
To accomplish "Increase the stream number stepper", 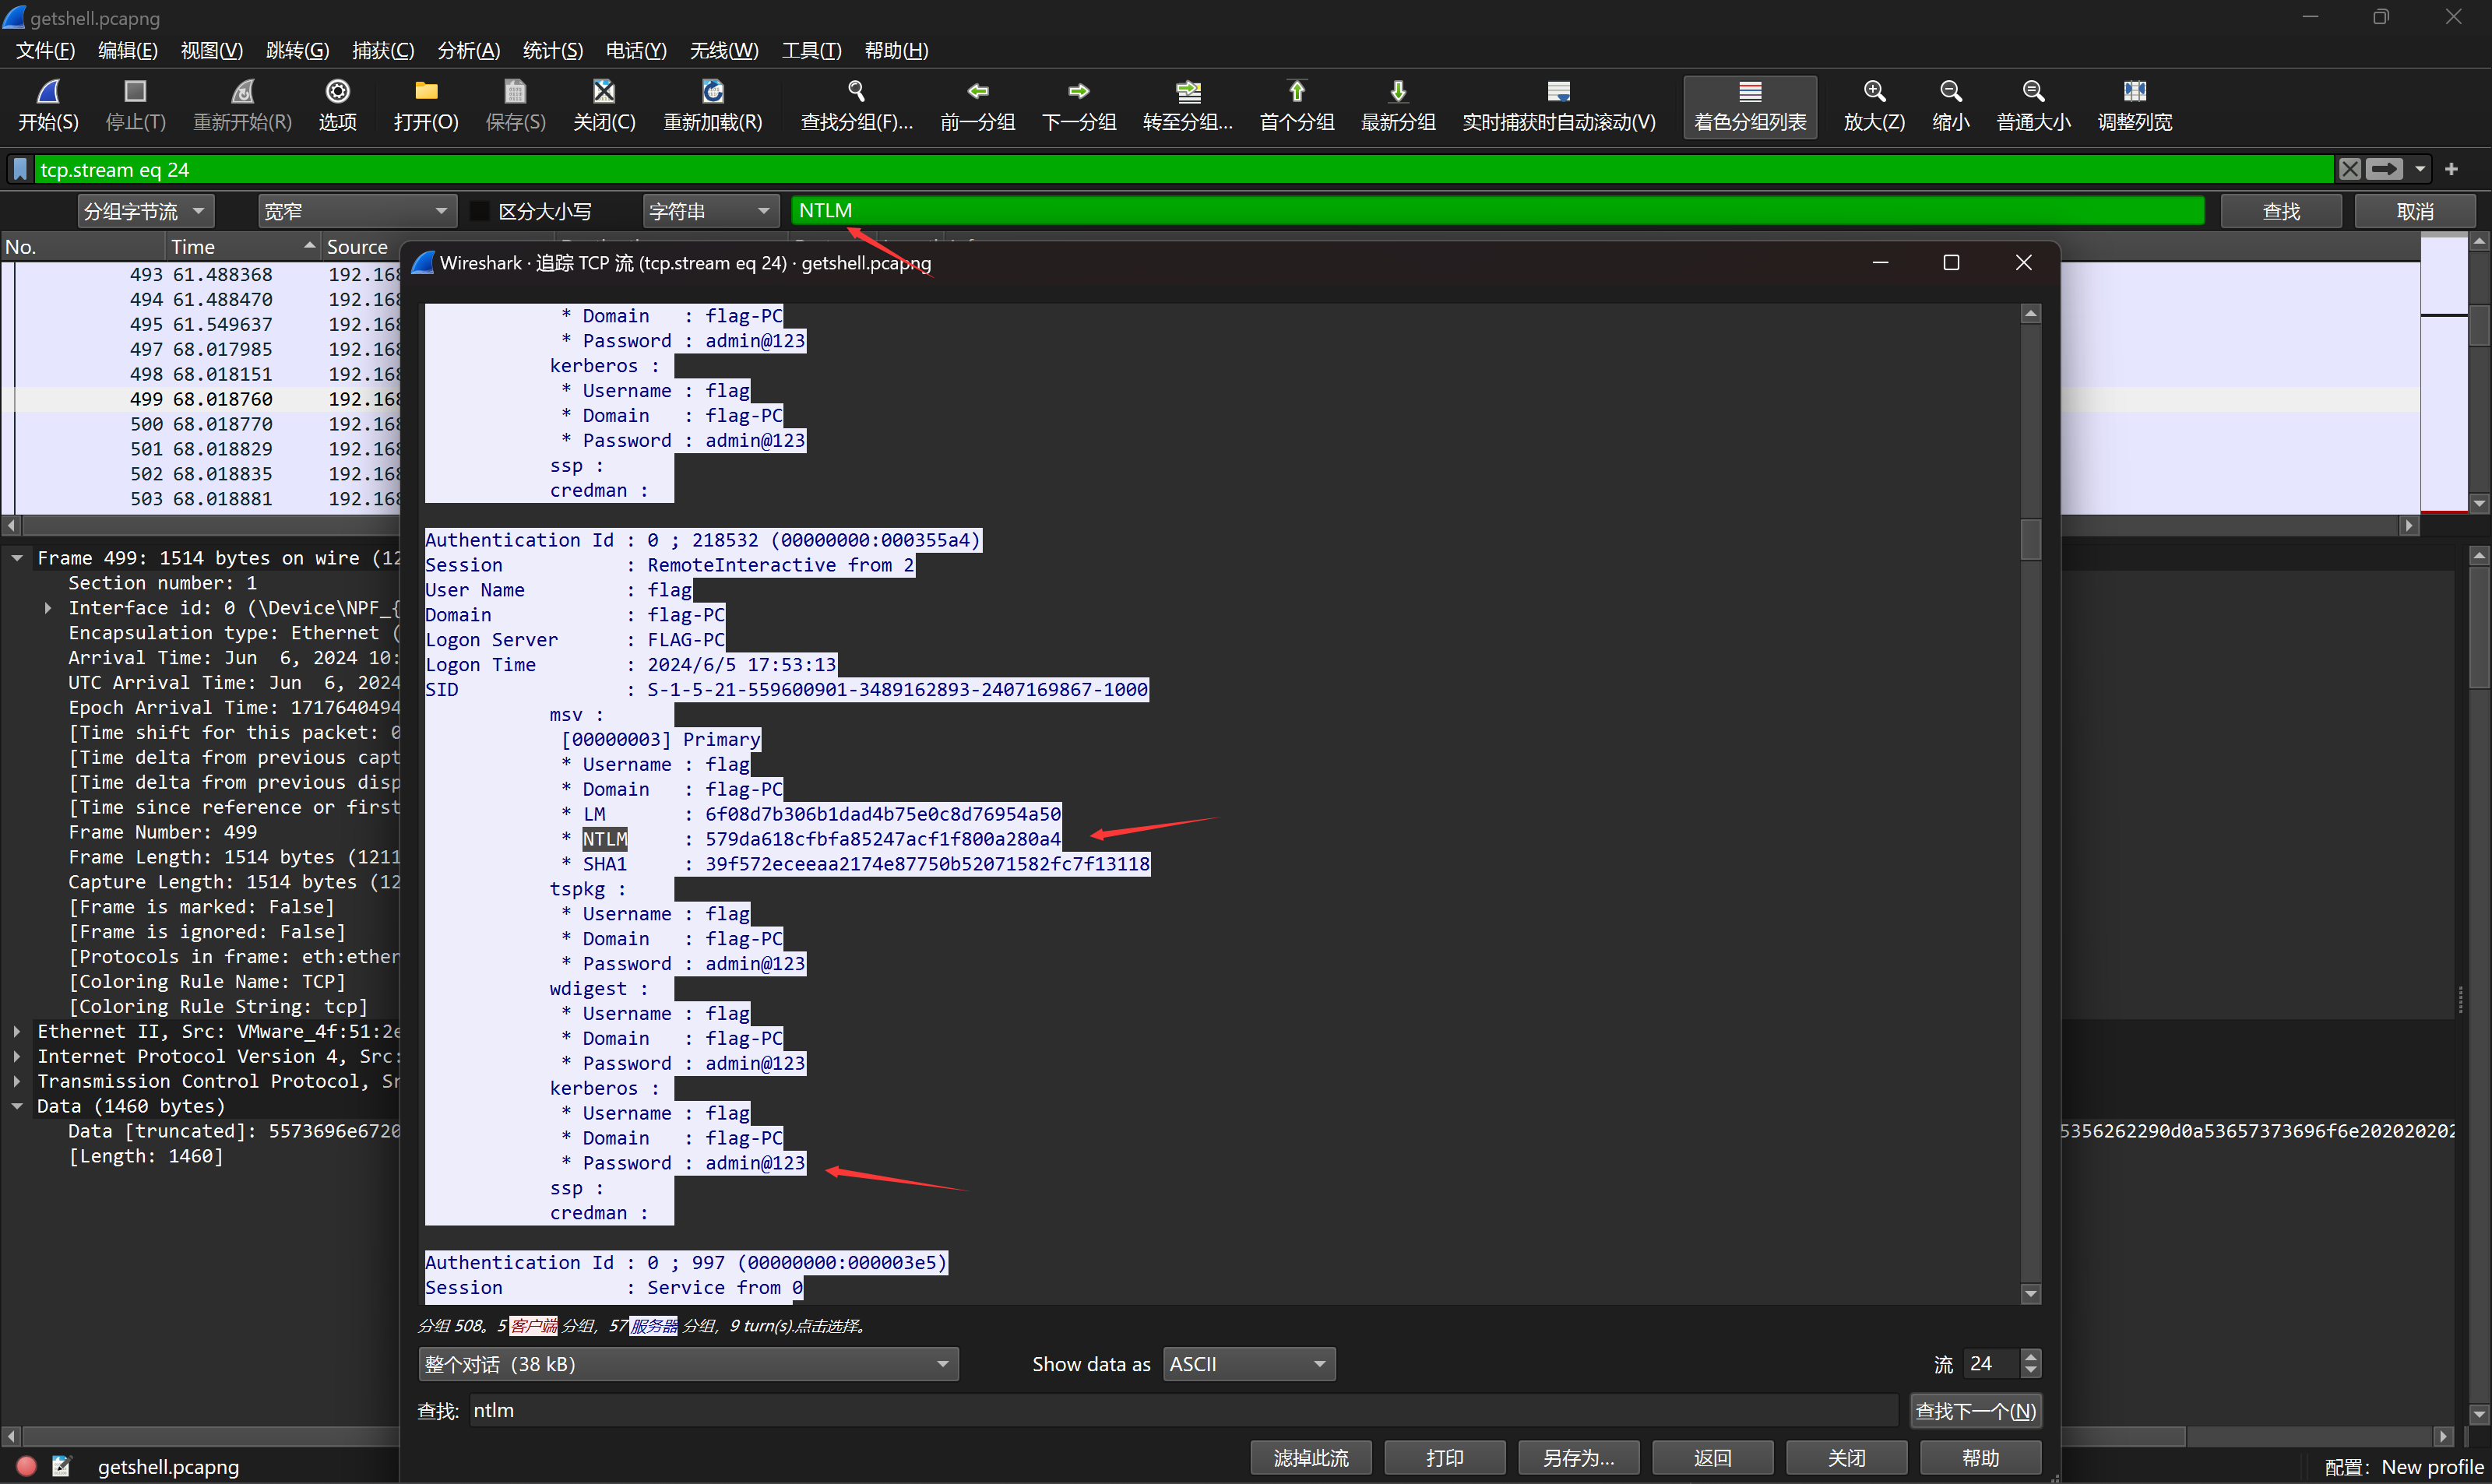I will click(2030, 1357).
